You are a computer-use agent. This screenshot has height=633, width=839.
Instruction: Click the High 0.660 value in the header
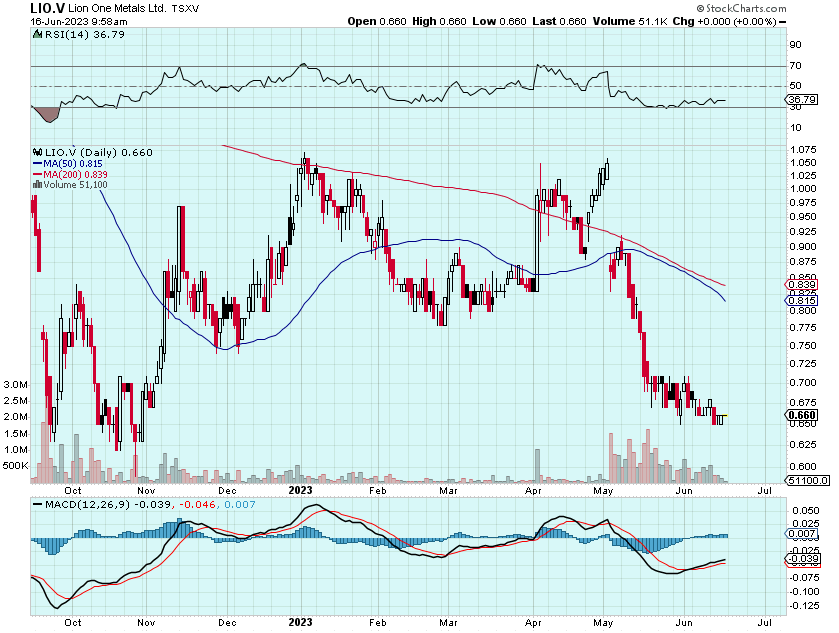click(439, 21)
